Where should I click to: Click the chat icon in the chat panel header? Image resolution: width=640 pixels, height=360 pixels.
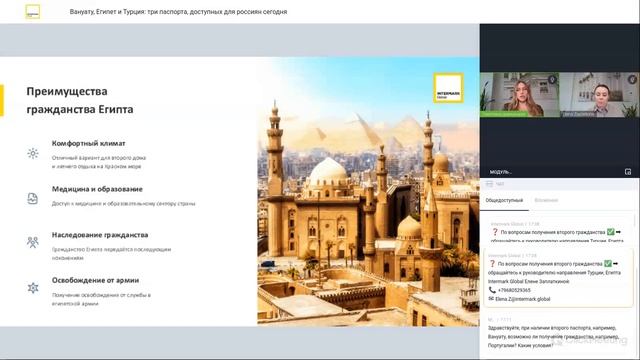tap(489, 184)
